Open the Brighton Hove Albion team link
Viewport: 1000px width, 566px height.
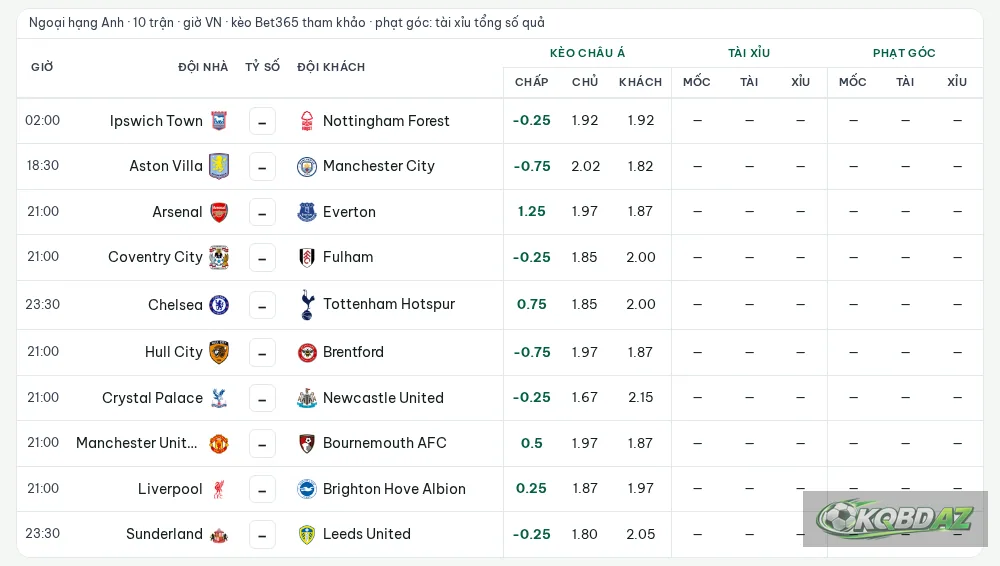tap(394, 489)
